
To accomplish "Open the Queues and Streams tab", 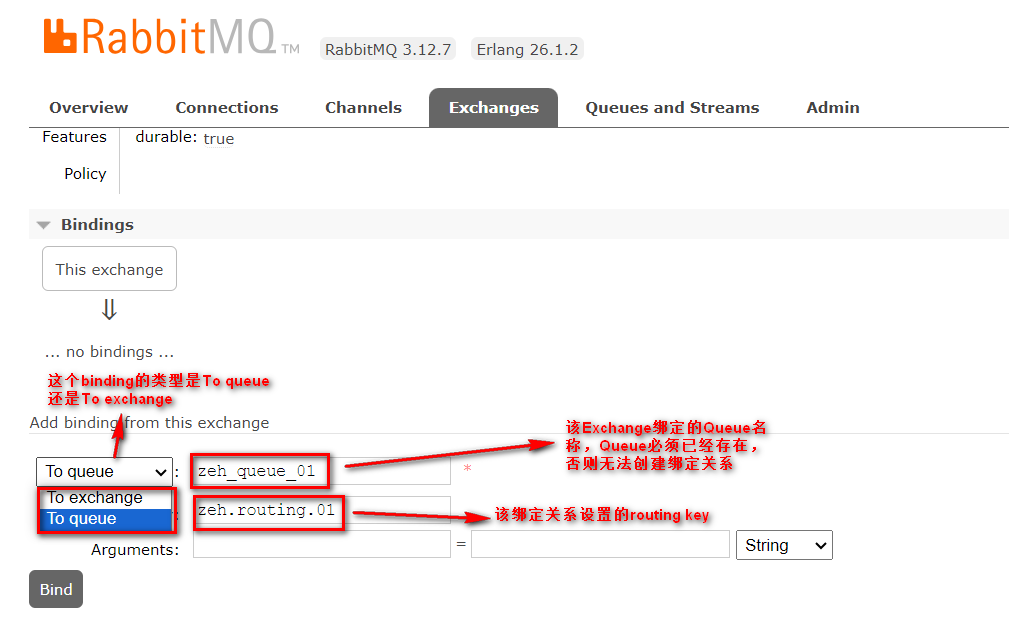I will coord(672,108).
